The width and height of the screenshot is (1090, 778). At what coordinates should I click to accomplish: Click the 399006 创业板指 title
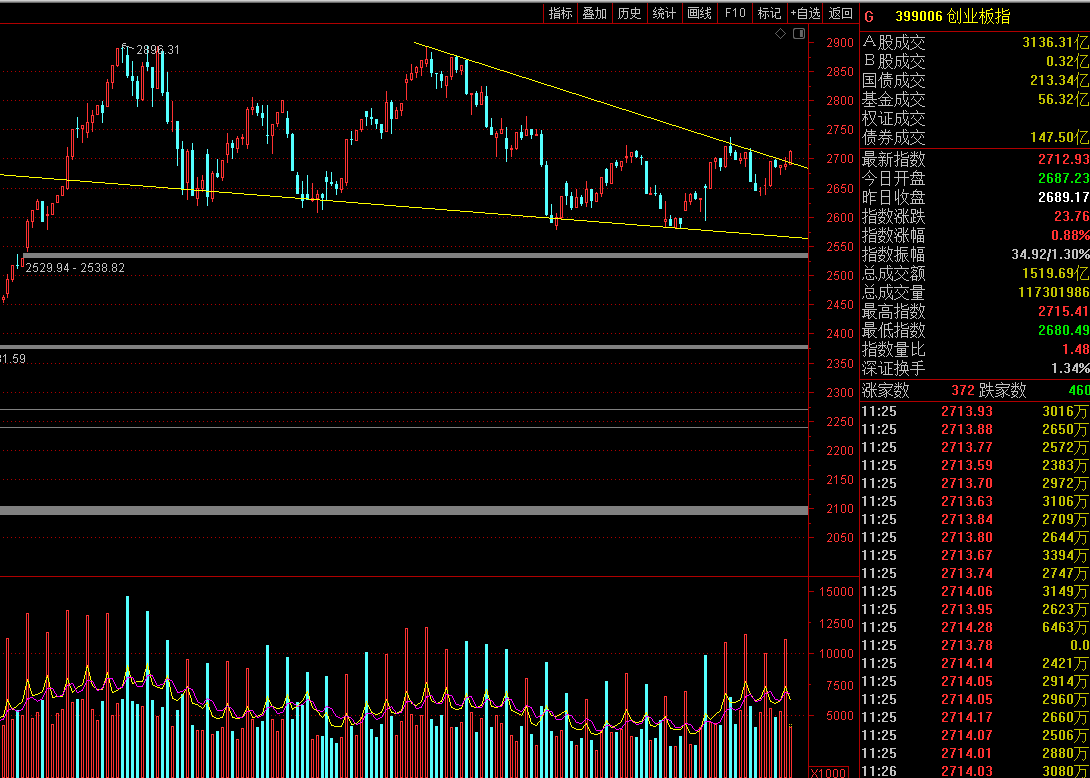pyautogui.click(x=952, y=16)
